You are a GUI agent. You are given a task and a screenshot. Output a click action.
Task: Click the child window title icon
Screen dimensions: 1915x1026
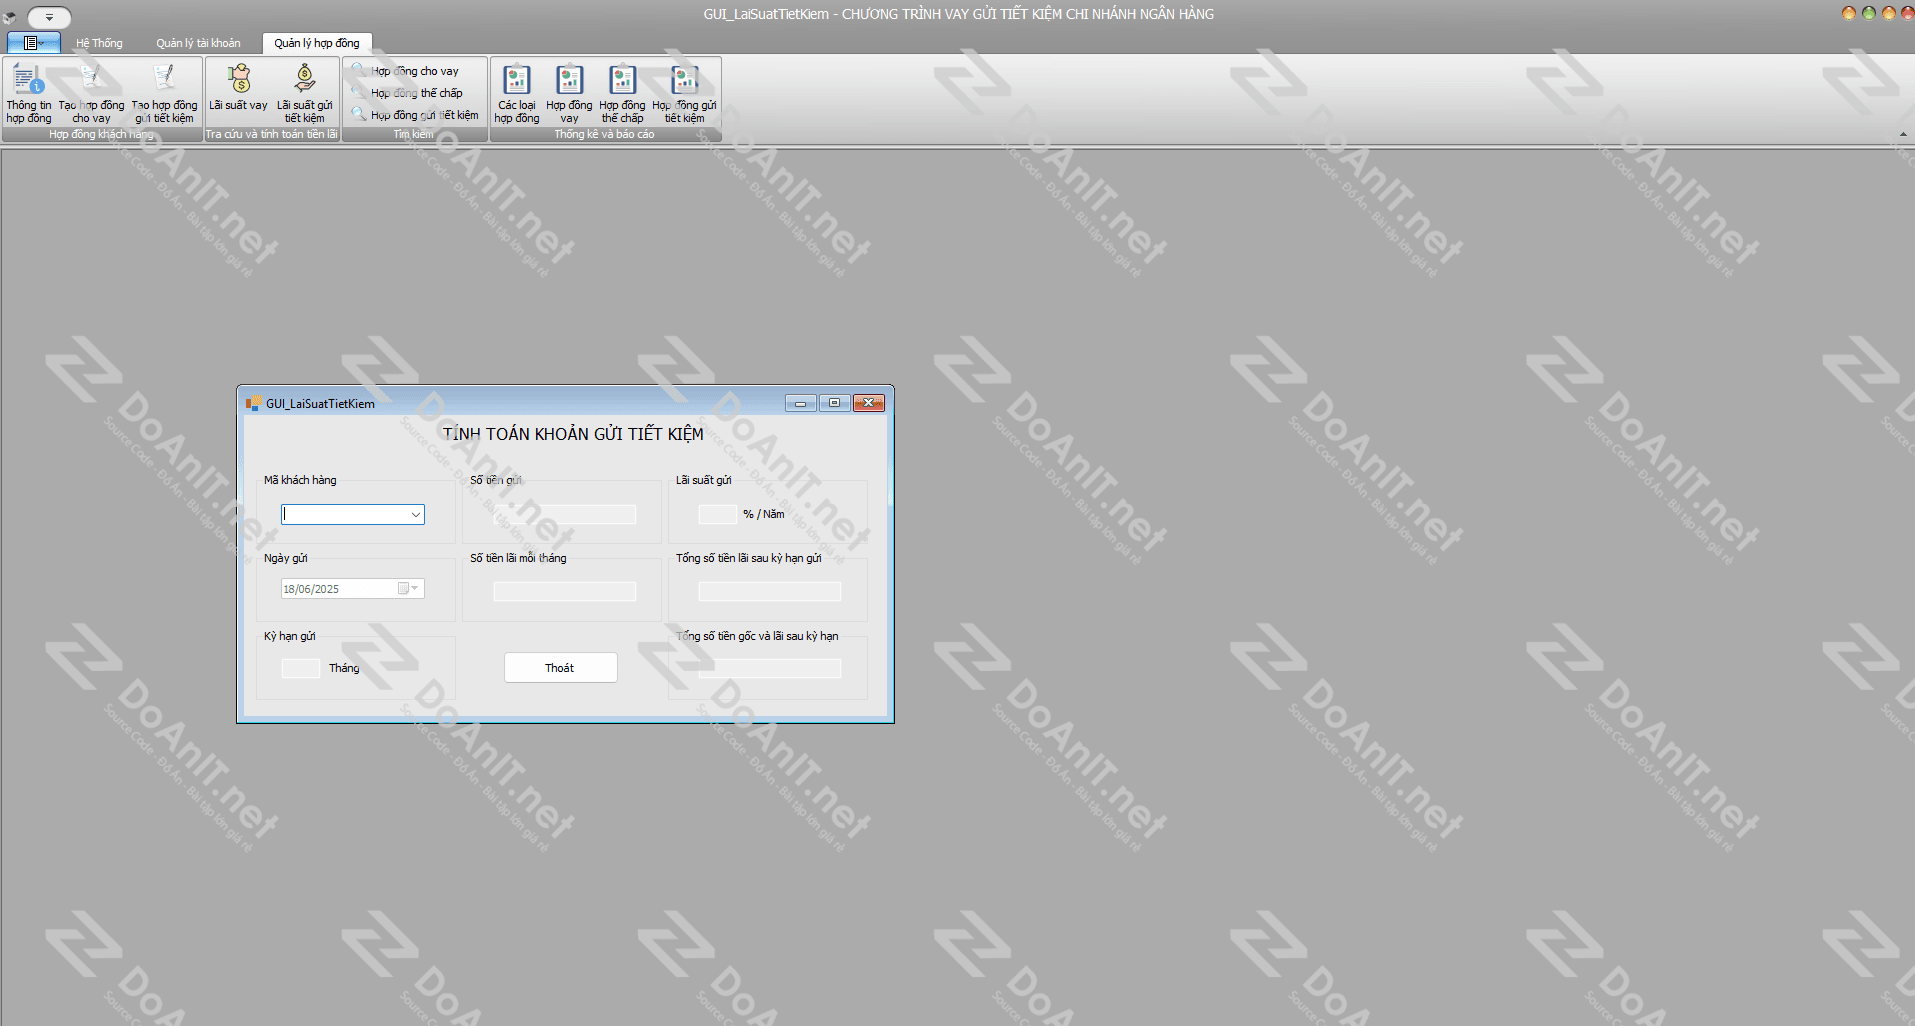click(253, 403)
